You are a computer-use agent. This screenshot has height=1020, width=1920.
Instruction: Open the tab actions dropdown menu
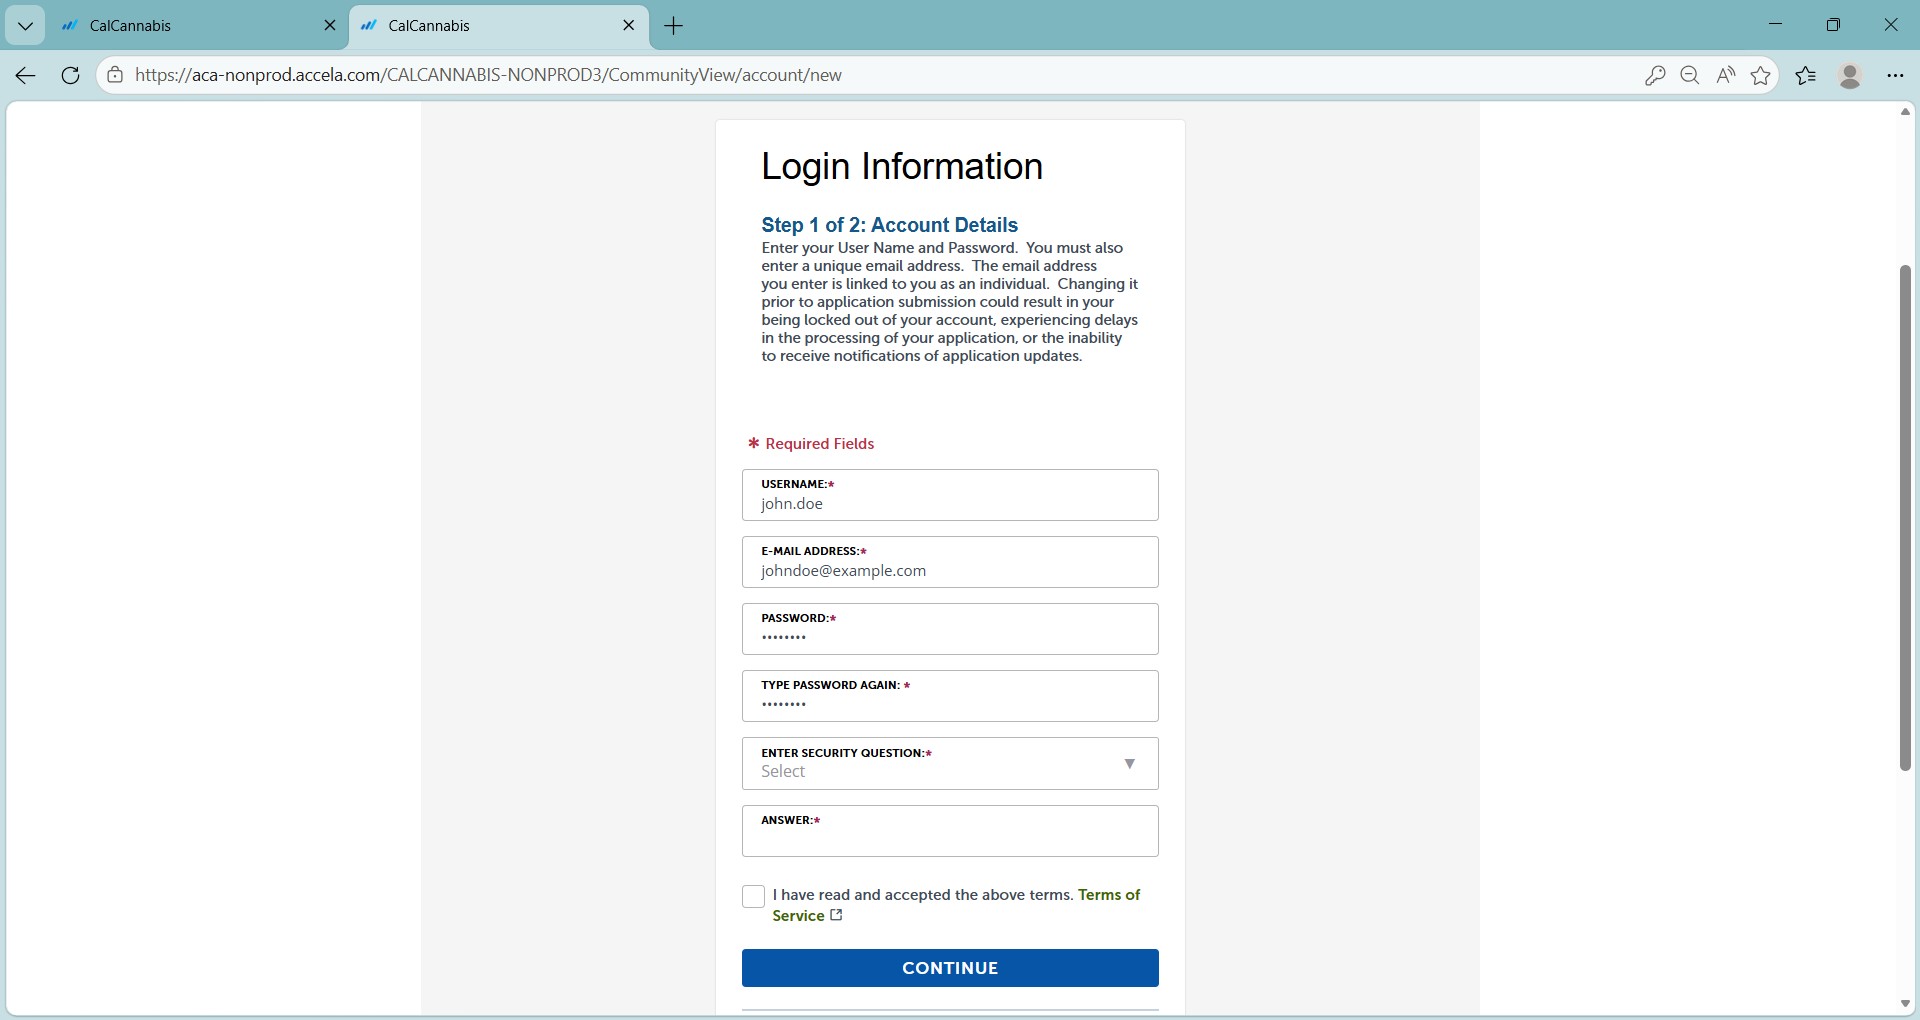coord(25,26)
